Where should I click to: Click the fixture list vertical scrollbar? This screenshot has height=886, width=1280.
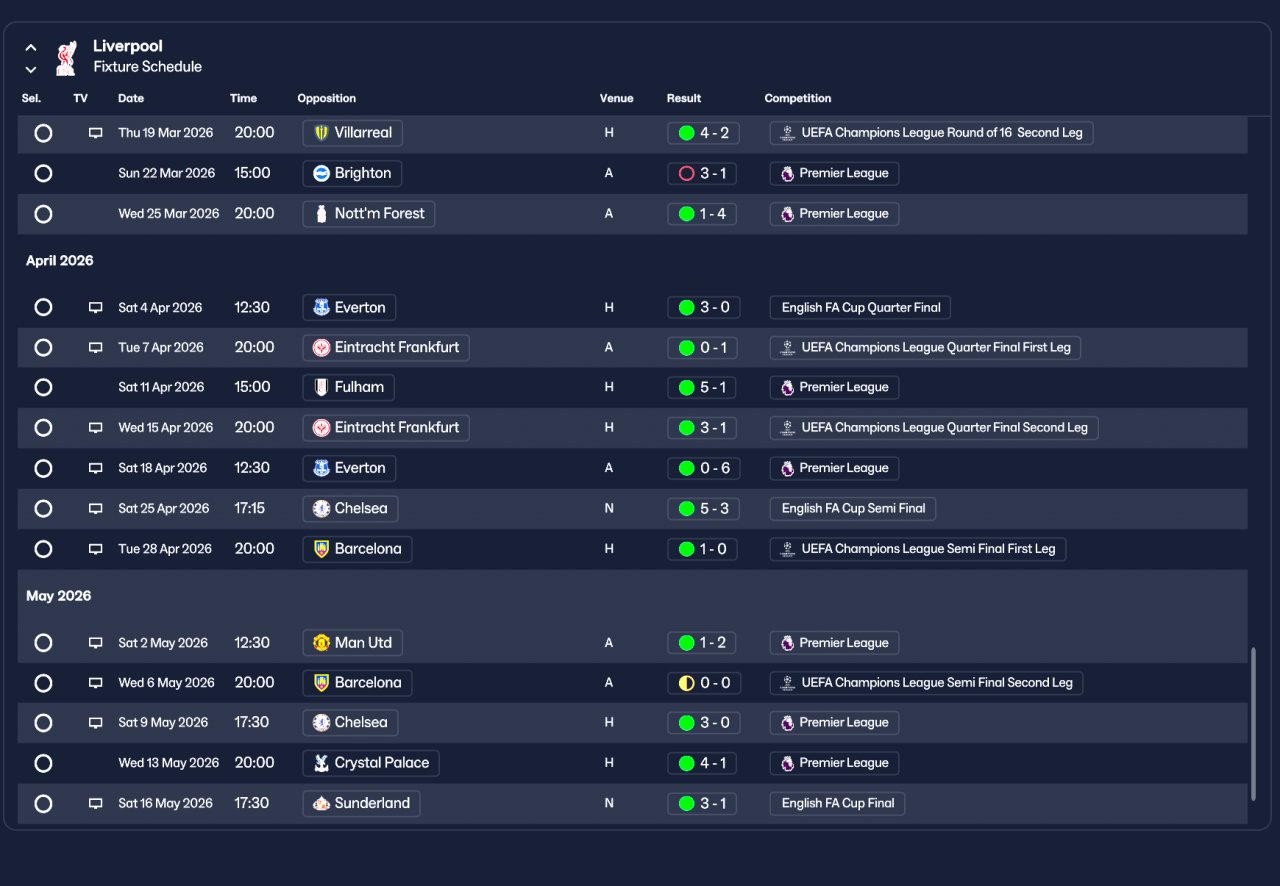[1253, 724]
